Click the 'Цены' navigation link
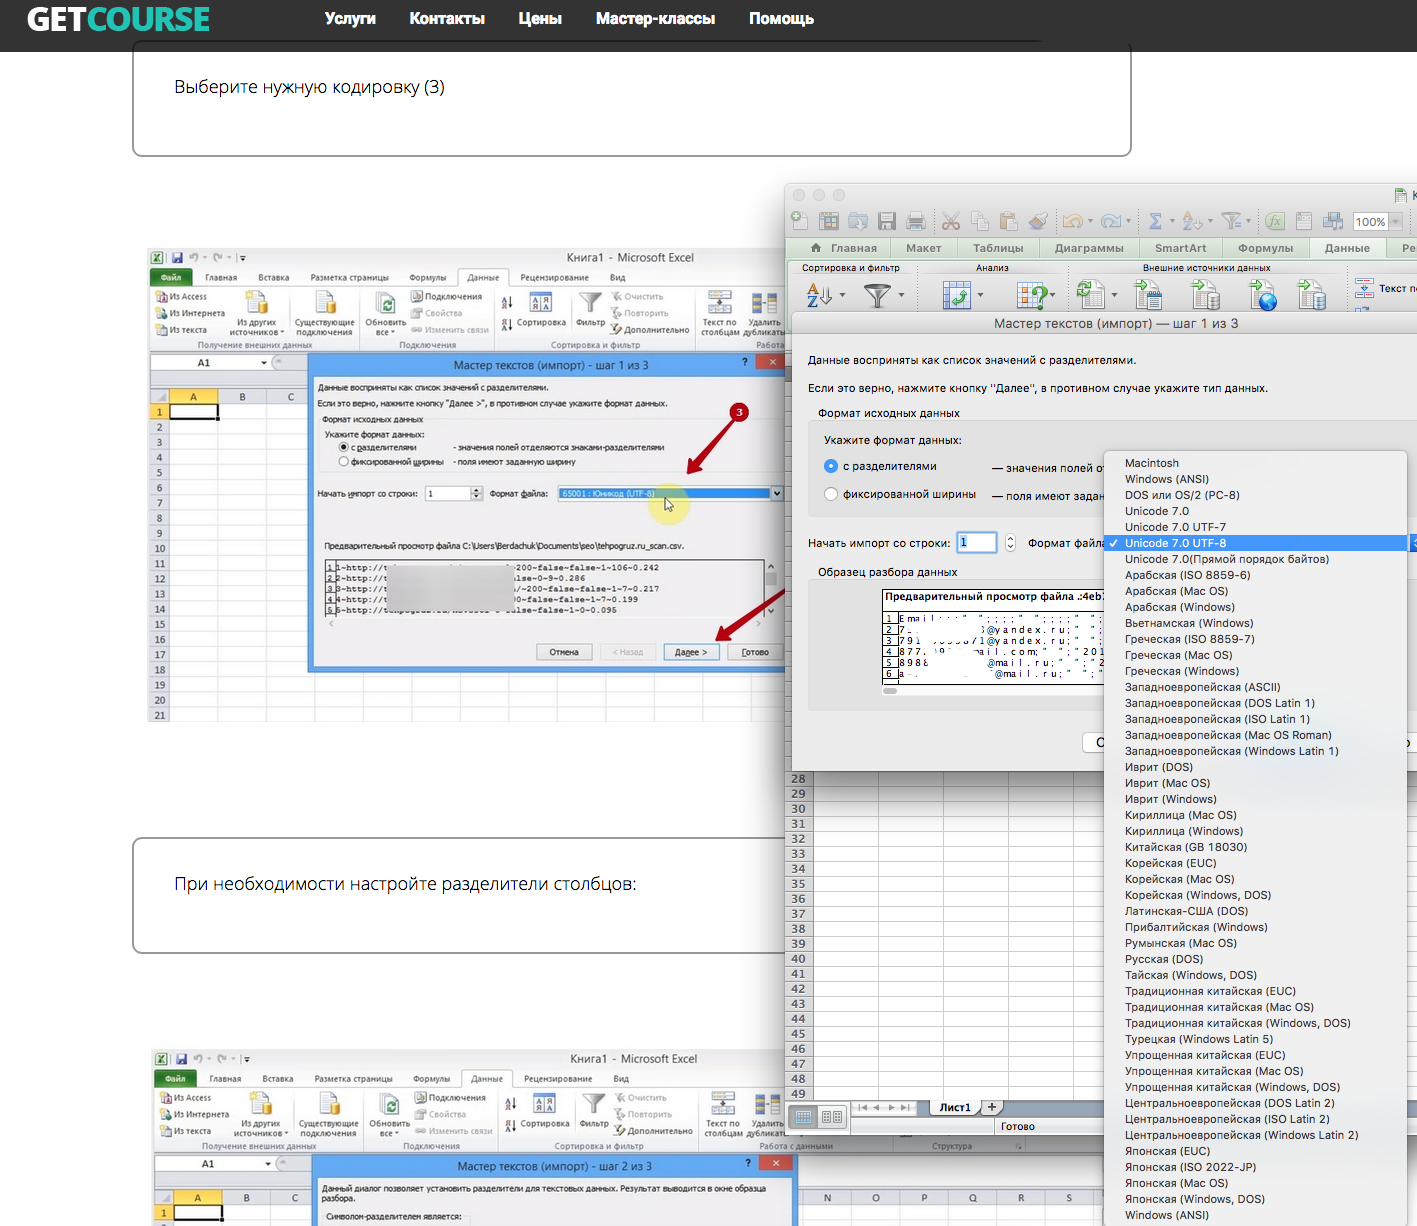This screenshot has height=1226, width=1417. (540, 18)
